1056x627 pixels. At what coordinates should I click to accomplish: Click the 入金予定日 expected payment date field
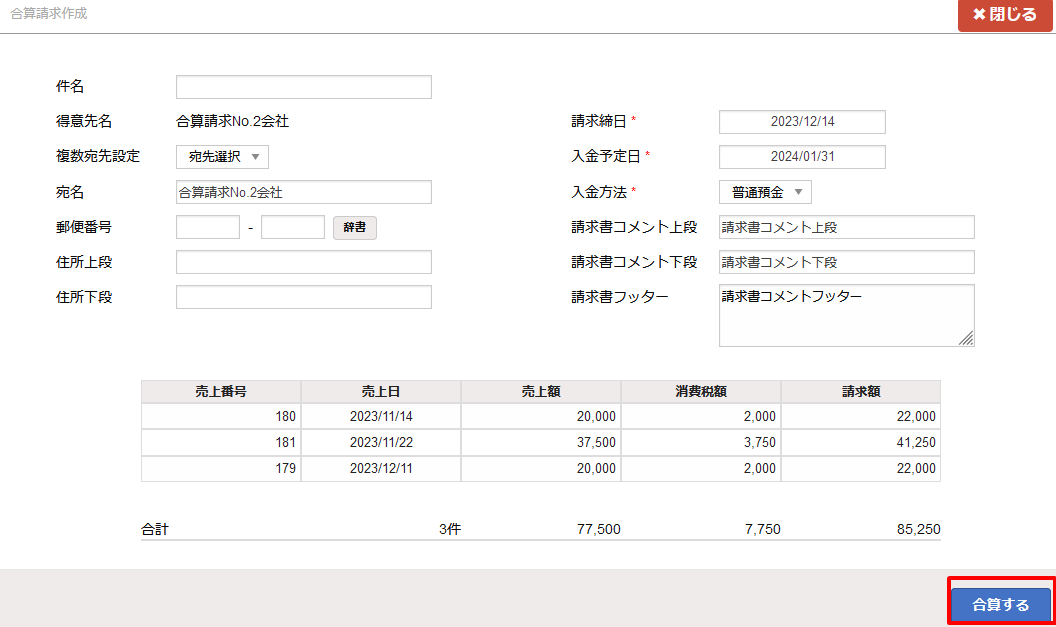point(801,156)
